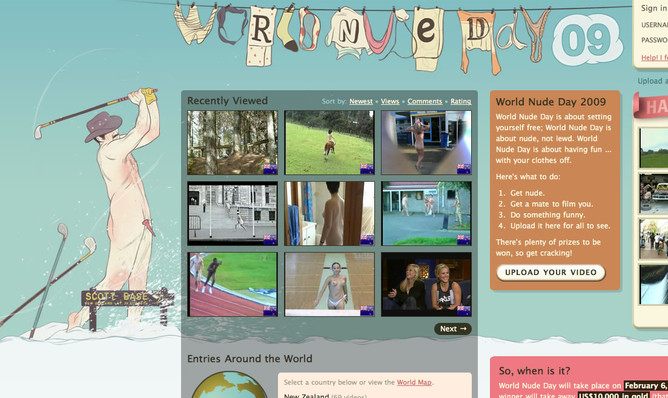Click the New Zealand country entry

[325, 395]
